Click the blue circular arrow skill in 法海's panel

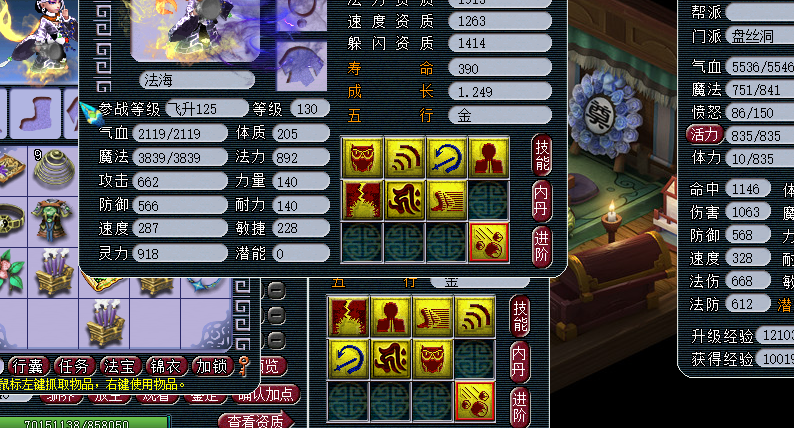(x=447, y=157)
